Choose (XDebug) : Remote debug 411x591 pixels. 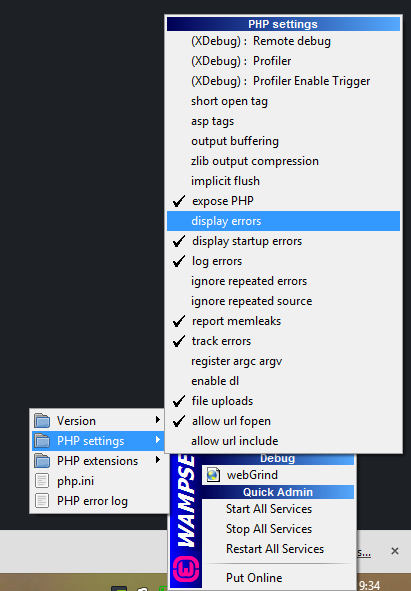click(x=283, y=41)
